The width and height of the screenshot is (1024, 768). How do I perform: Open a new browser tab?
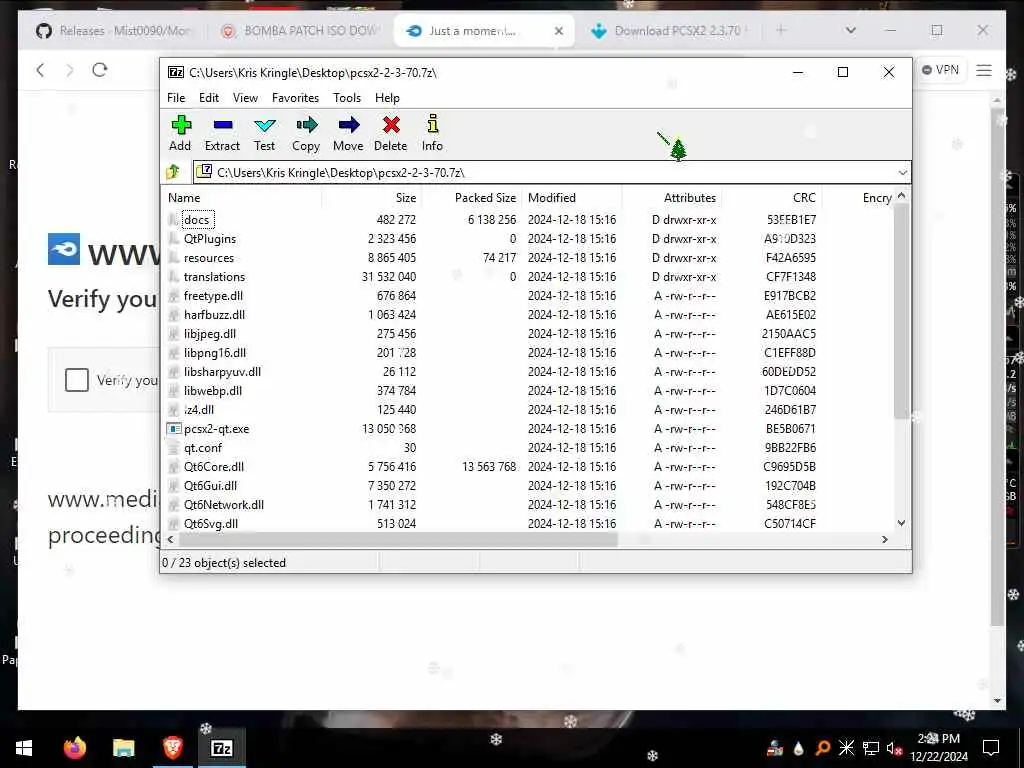[781, 30]
